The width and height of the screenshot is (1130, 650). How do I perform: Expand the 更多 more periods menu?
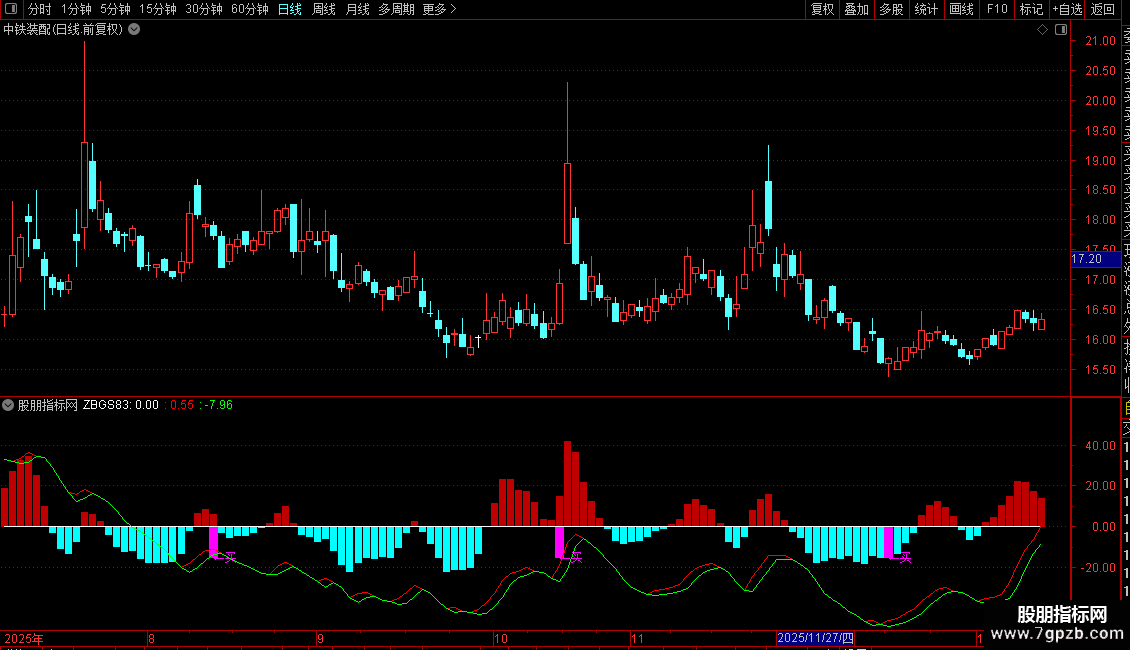coord(439,9)
